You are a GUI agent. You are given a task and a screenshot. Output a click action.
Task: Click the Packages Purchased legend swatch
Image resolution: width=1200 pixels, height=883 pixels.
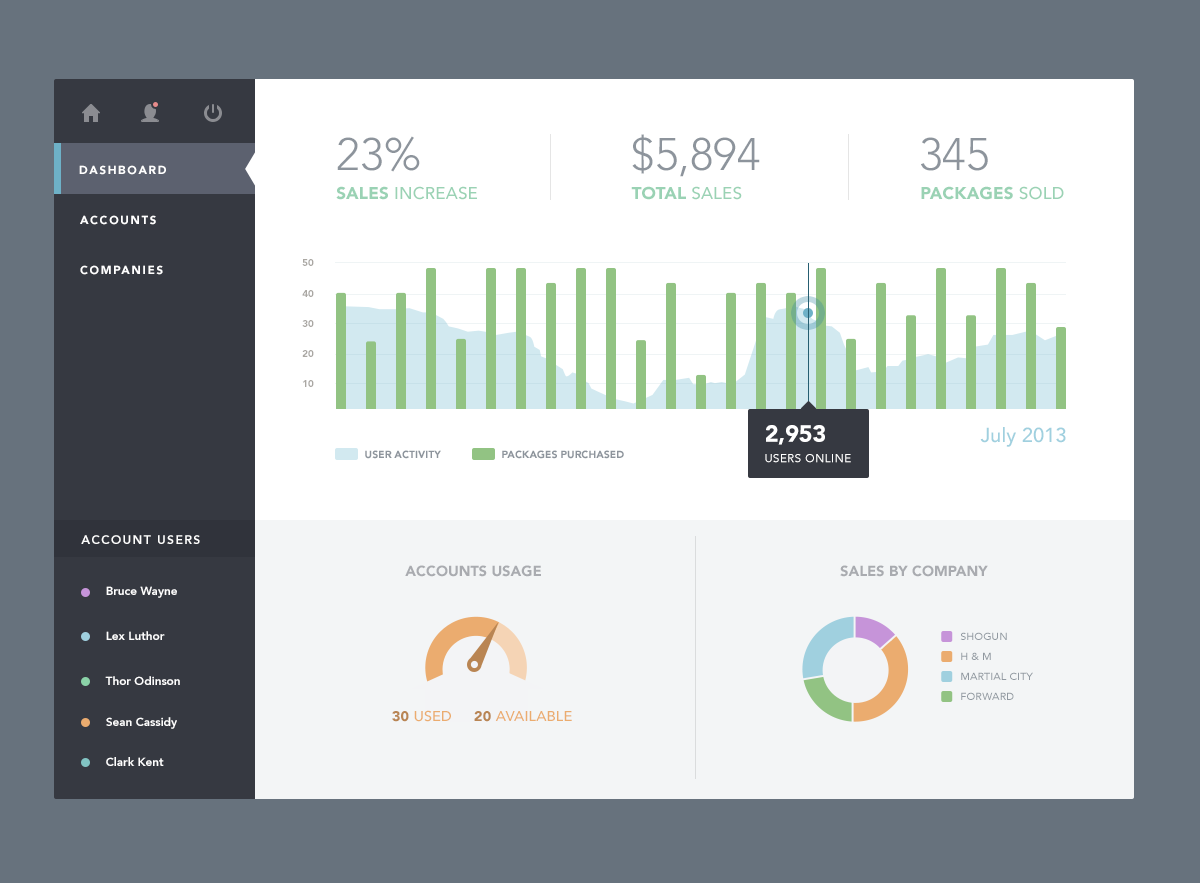click(483, 454)
